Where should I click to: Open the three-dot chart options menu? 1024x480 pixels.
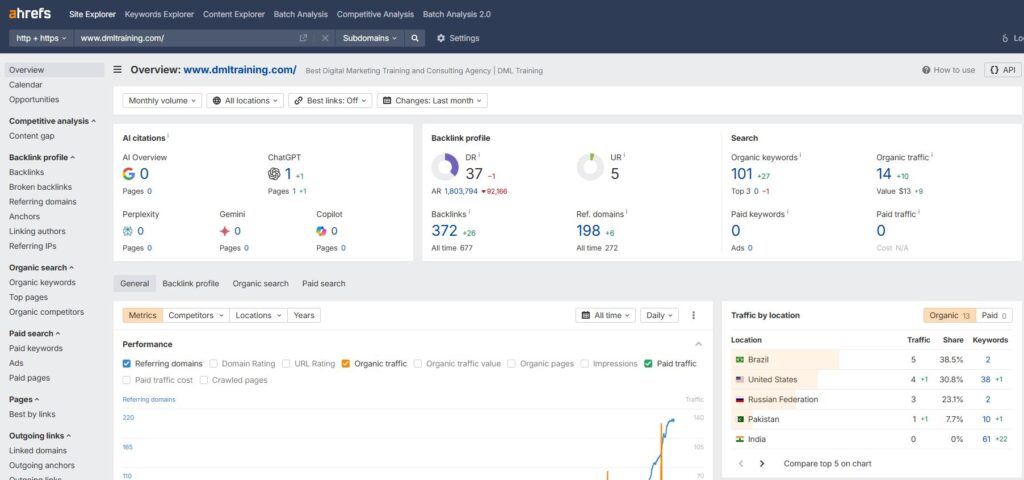[693, 315]
